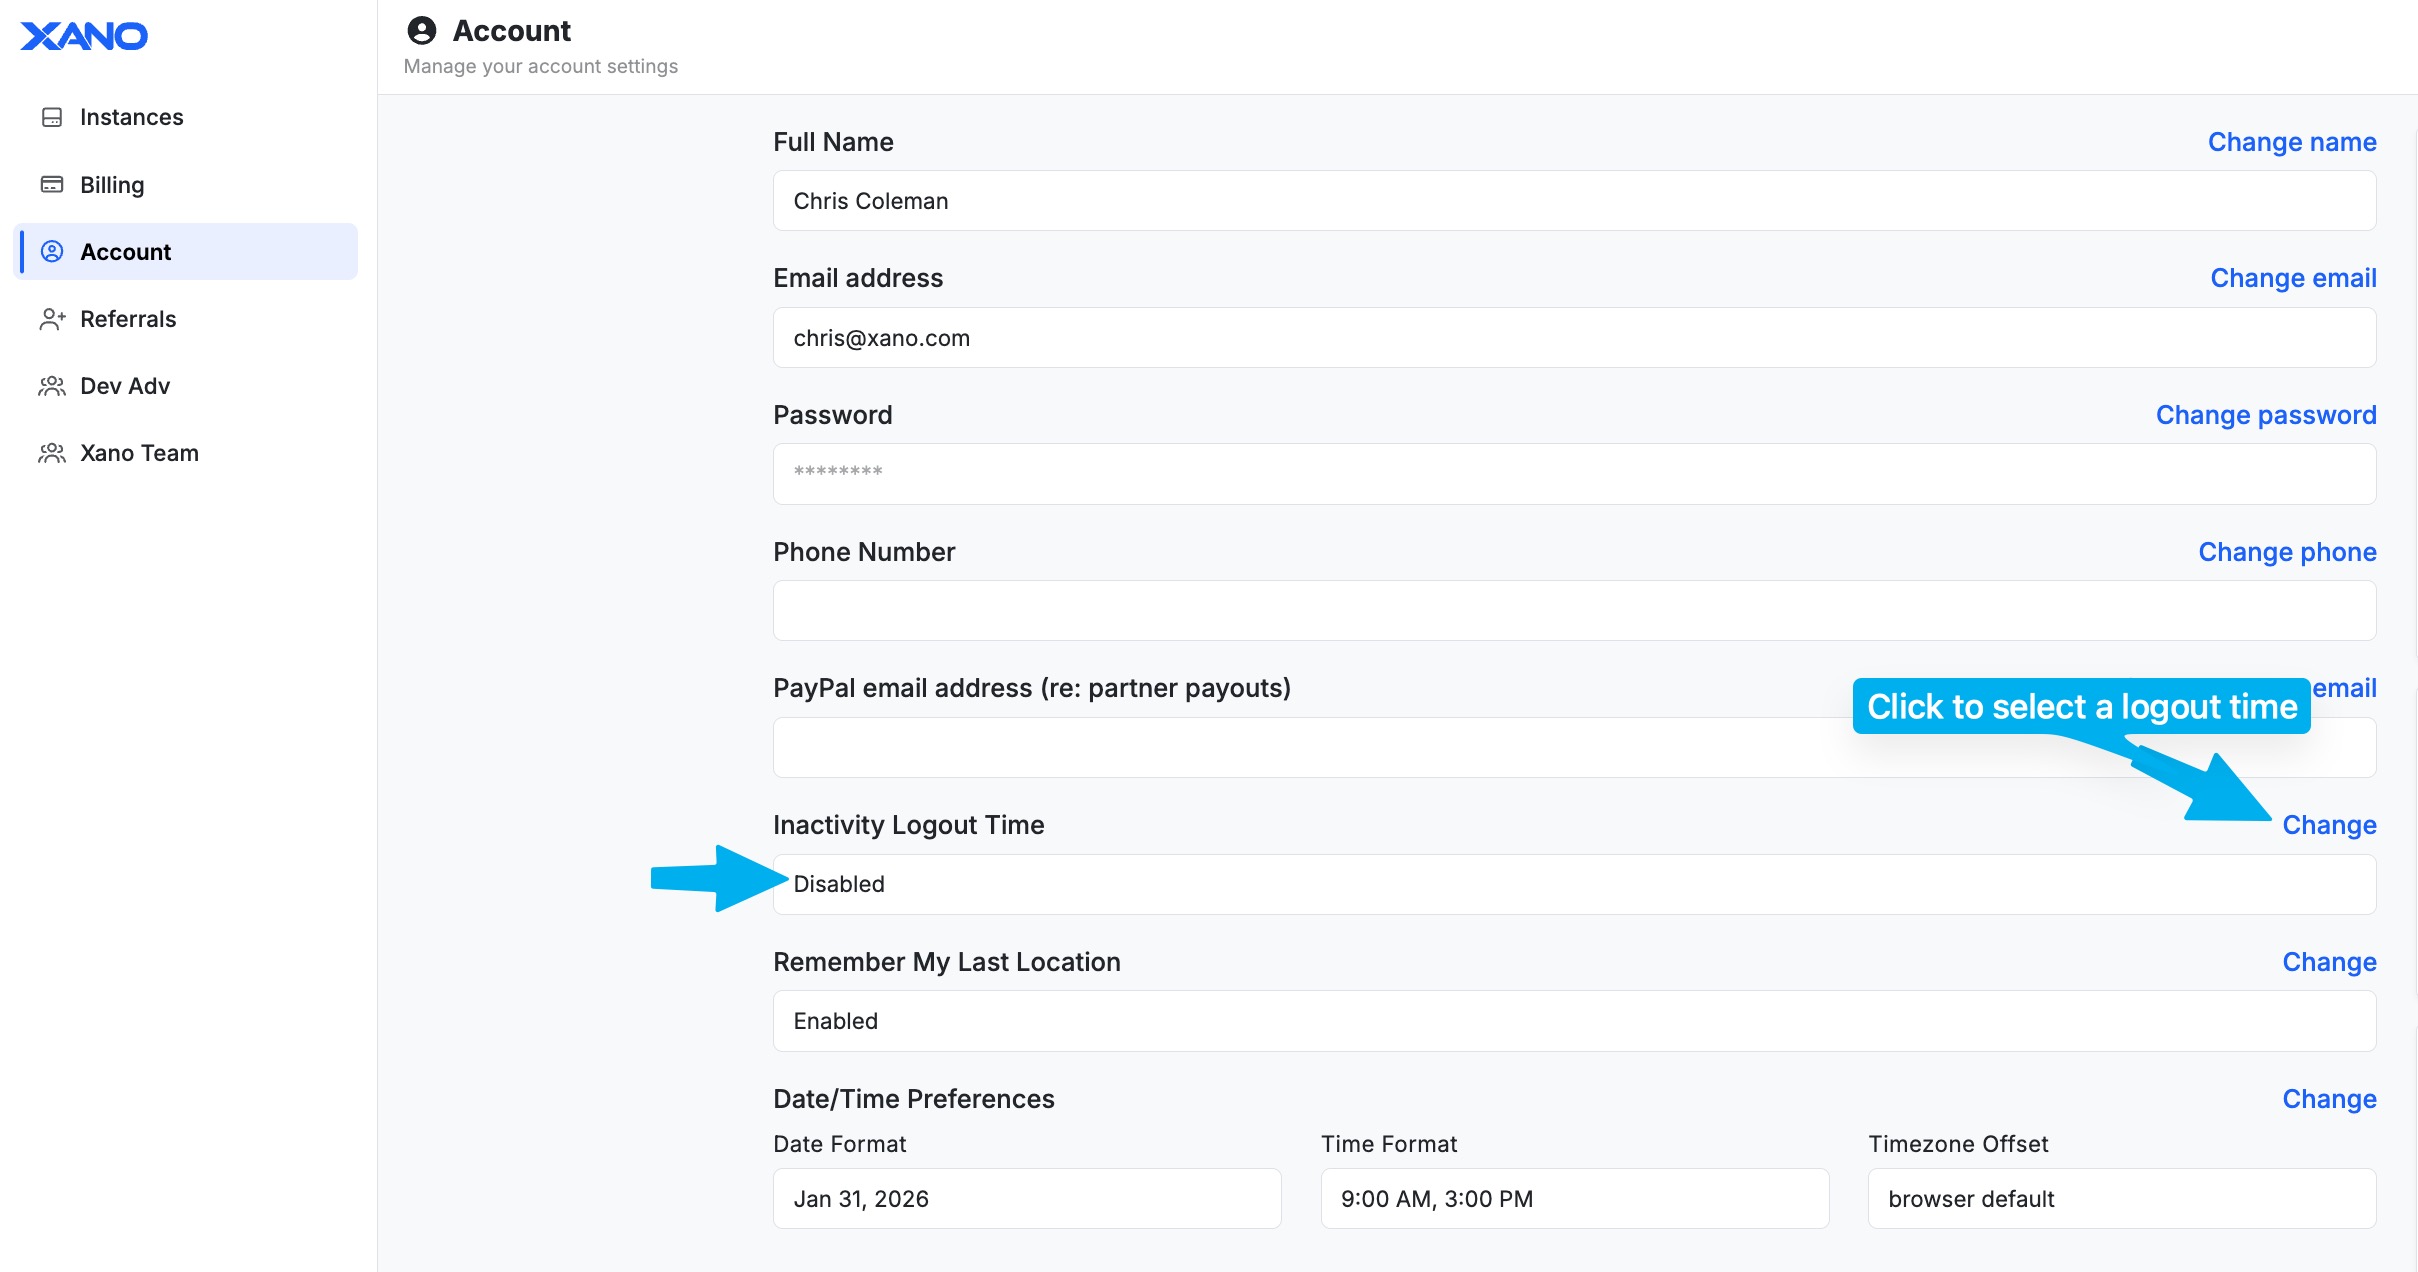Click the Time Format field 9:00 AM, 3:00 PM
The height and width of the screenshot is (1272, 2418).
tap(1575, 1199)
